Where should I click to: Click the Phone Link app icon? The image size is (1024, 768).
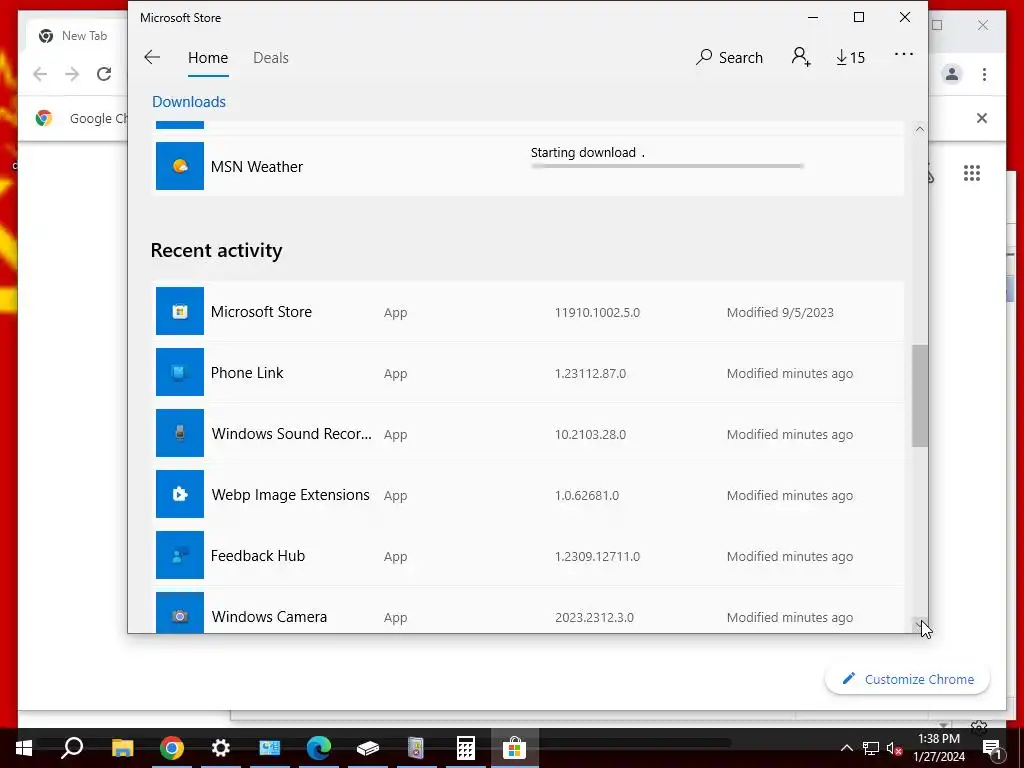[x=180, y=372]
